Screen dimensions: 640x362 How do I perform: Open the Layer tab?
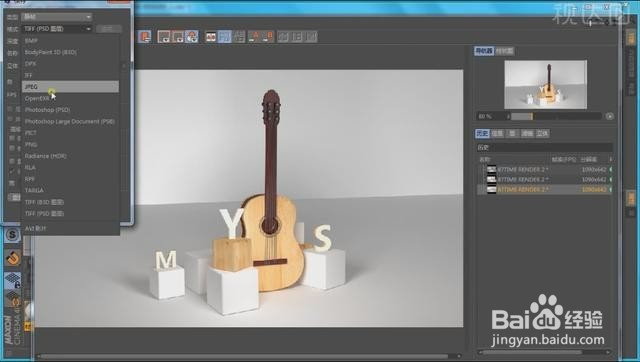pyautogui.click(x=512, y=133)
